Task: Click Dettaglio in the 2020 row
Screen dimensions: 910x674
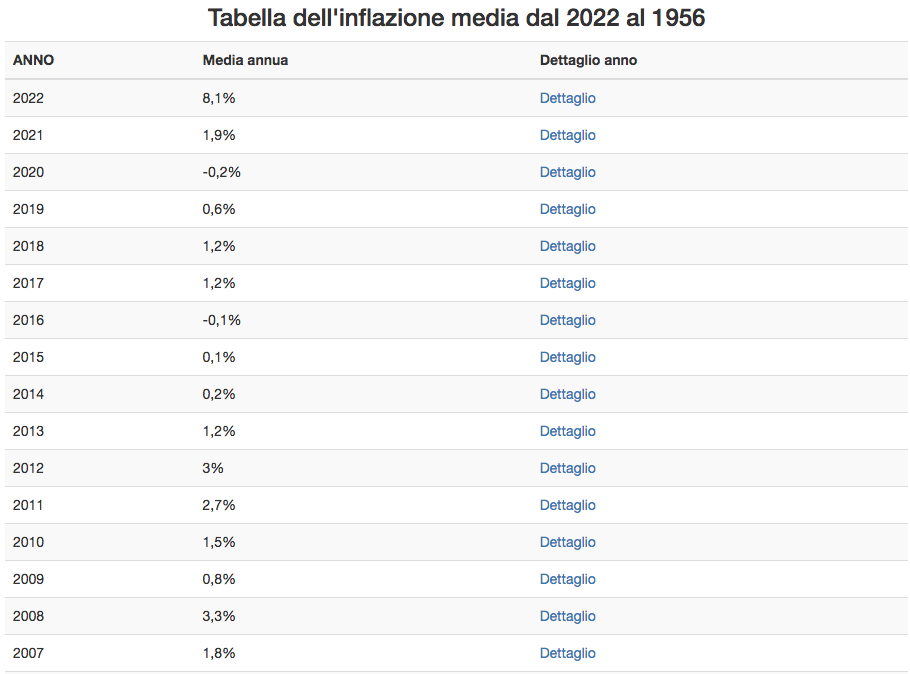Action: [x=568, y=172]
